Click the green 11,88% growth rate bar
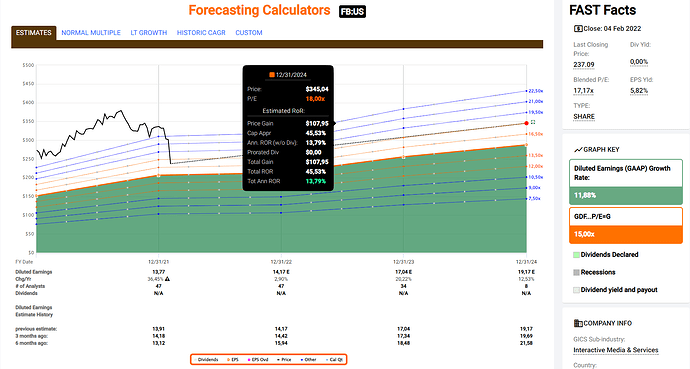Image resolution: width=690 pixels, height=369 pixels. click(x=625, y=196)
